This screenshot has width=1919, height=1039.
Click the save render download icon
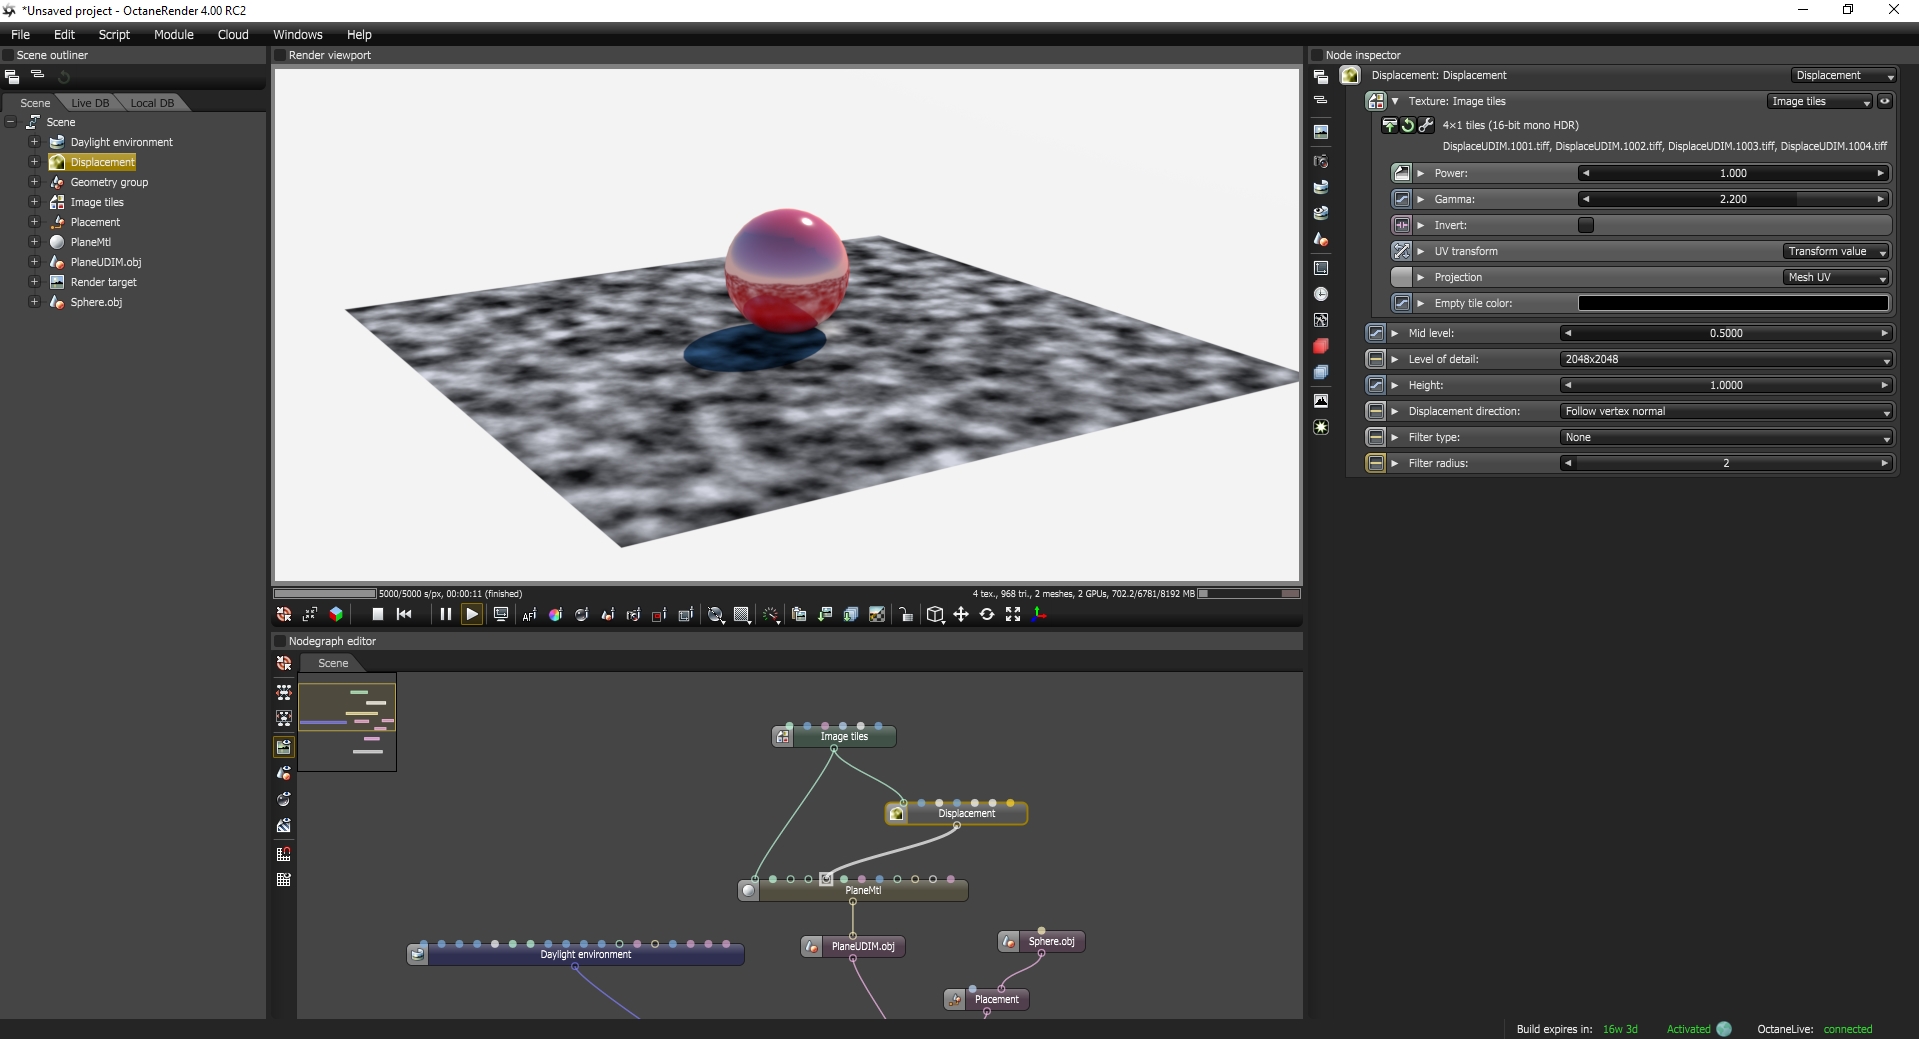click(825, 615)
